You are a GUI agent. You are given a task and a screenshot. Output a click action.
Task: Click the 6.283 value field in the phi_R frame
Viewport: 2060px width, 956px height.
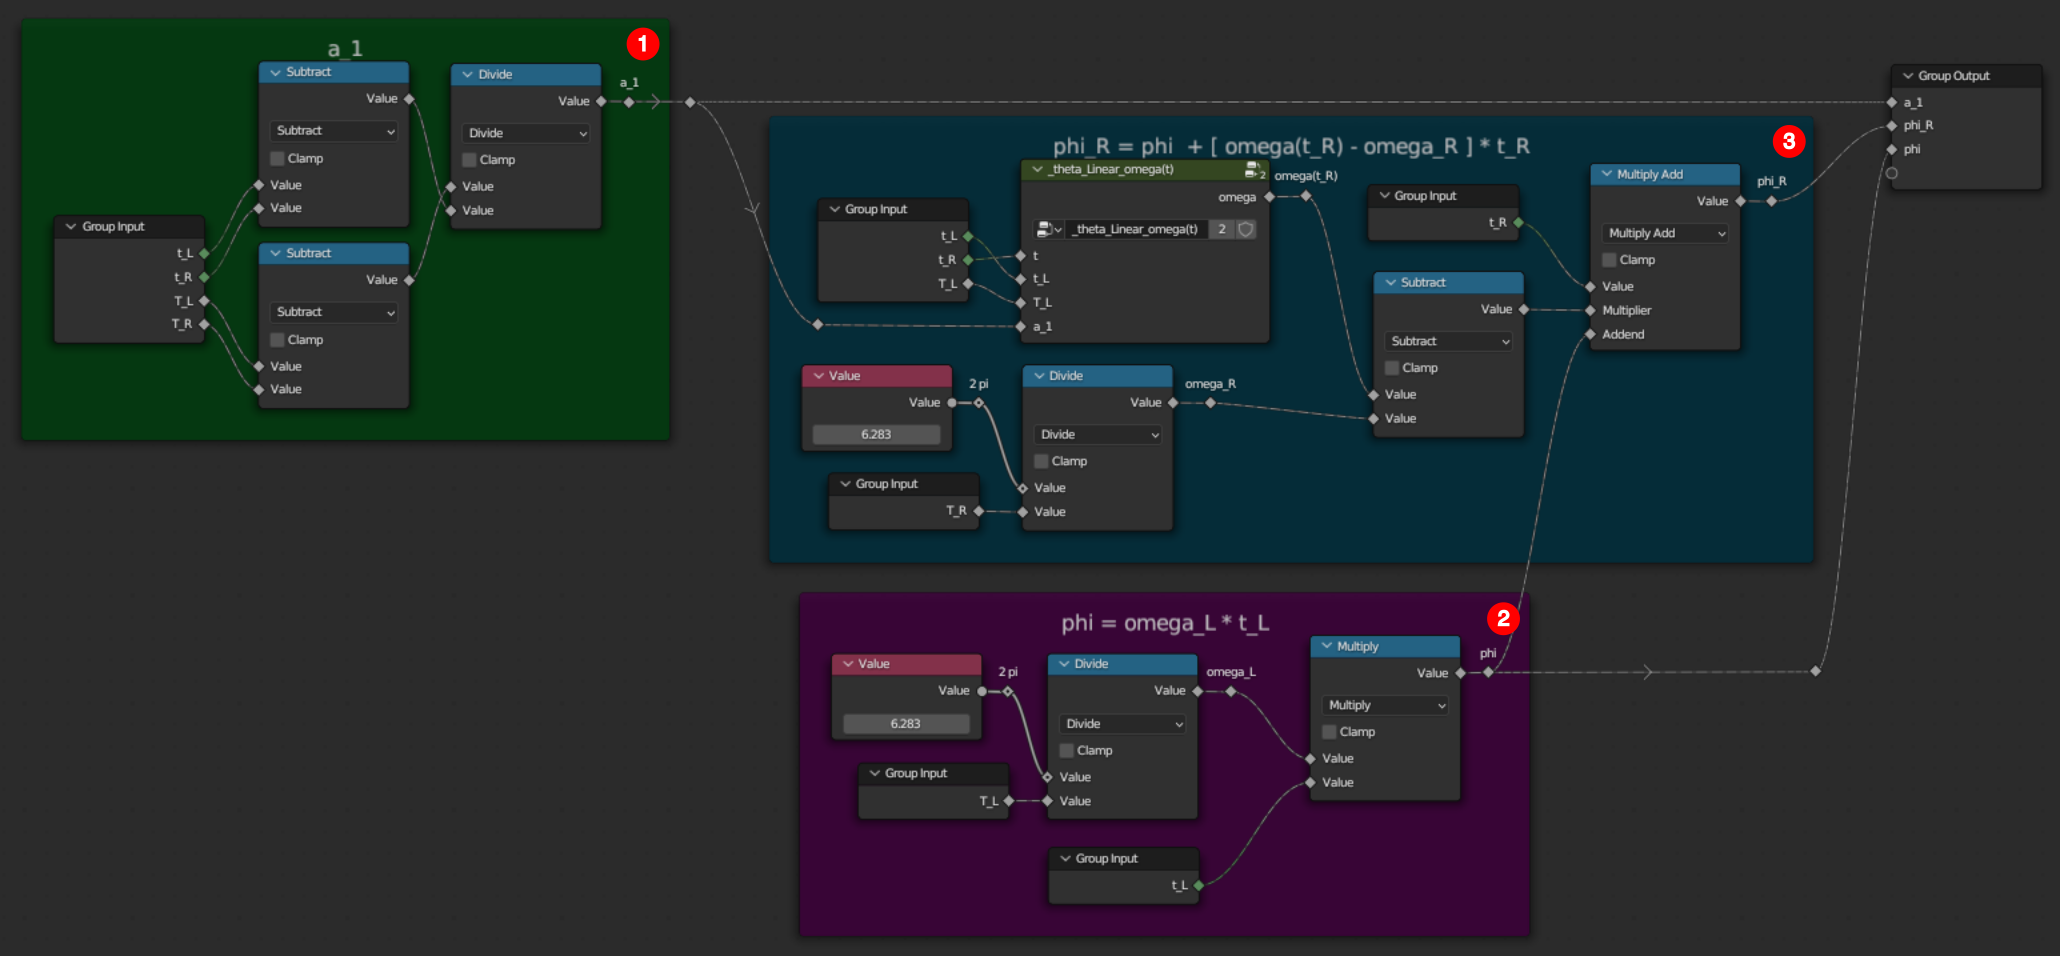tap(876, 434)
